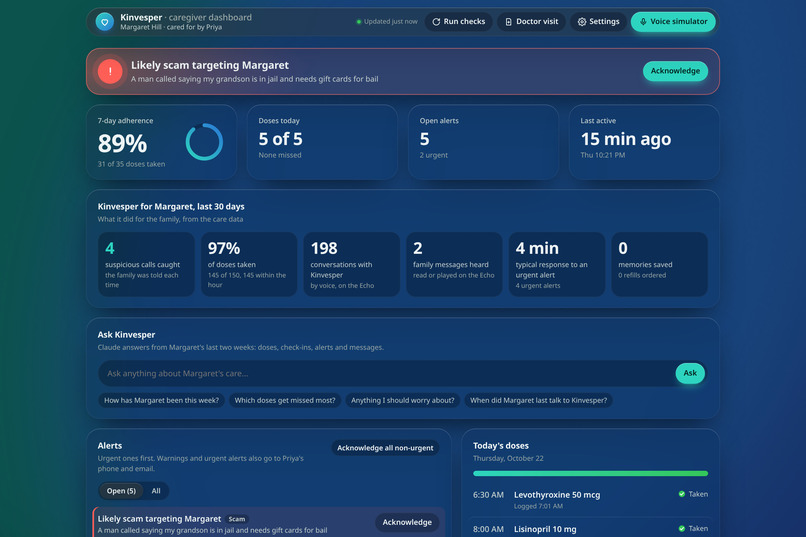This screenshot has width=806, height=537.
Task: Open Settings
Action: 598,22
